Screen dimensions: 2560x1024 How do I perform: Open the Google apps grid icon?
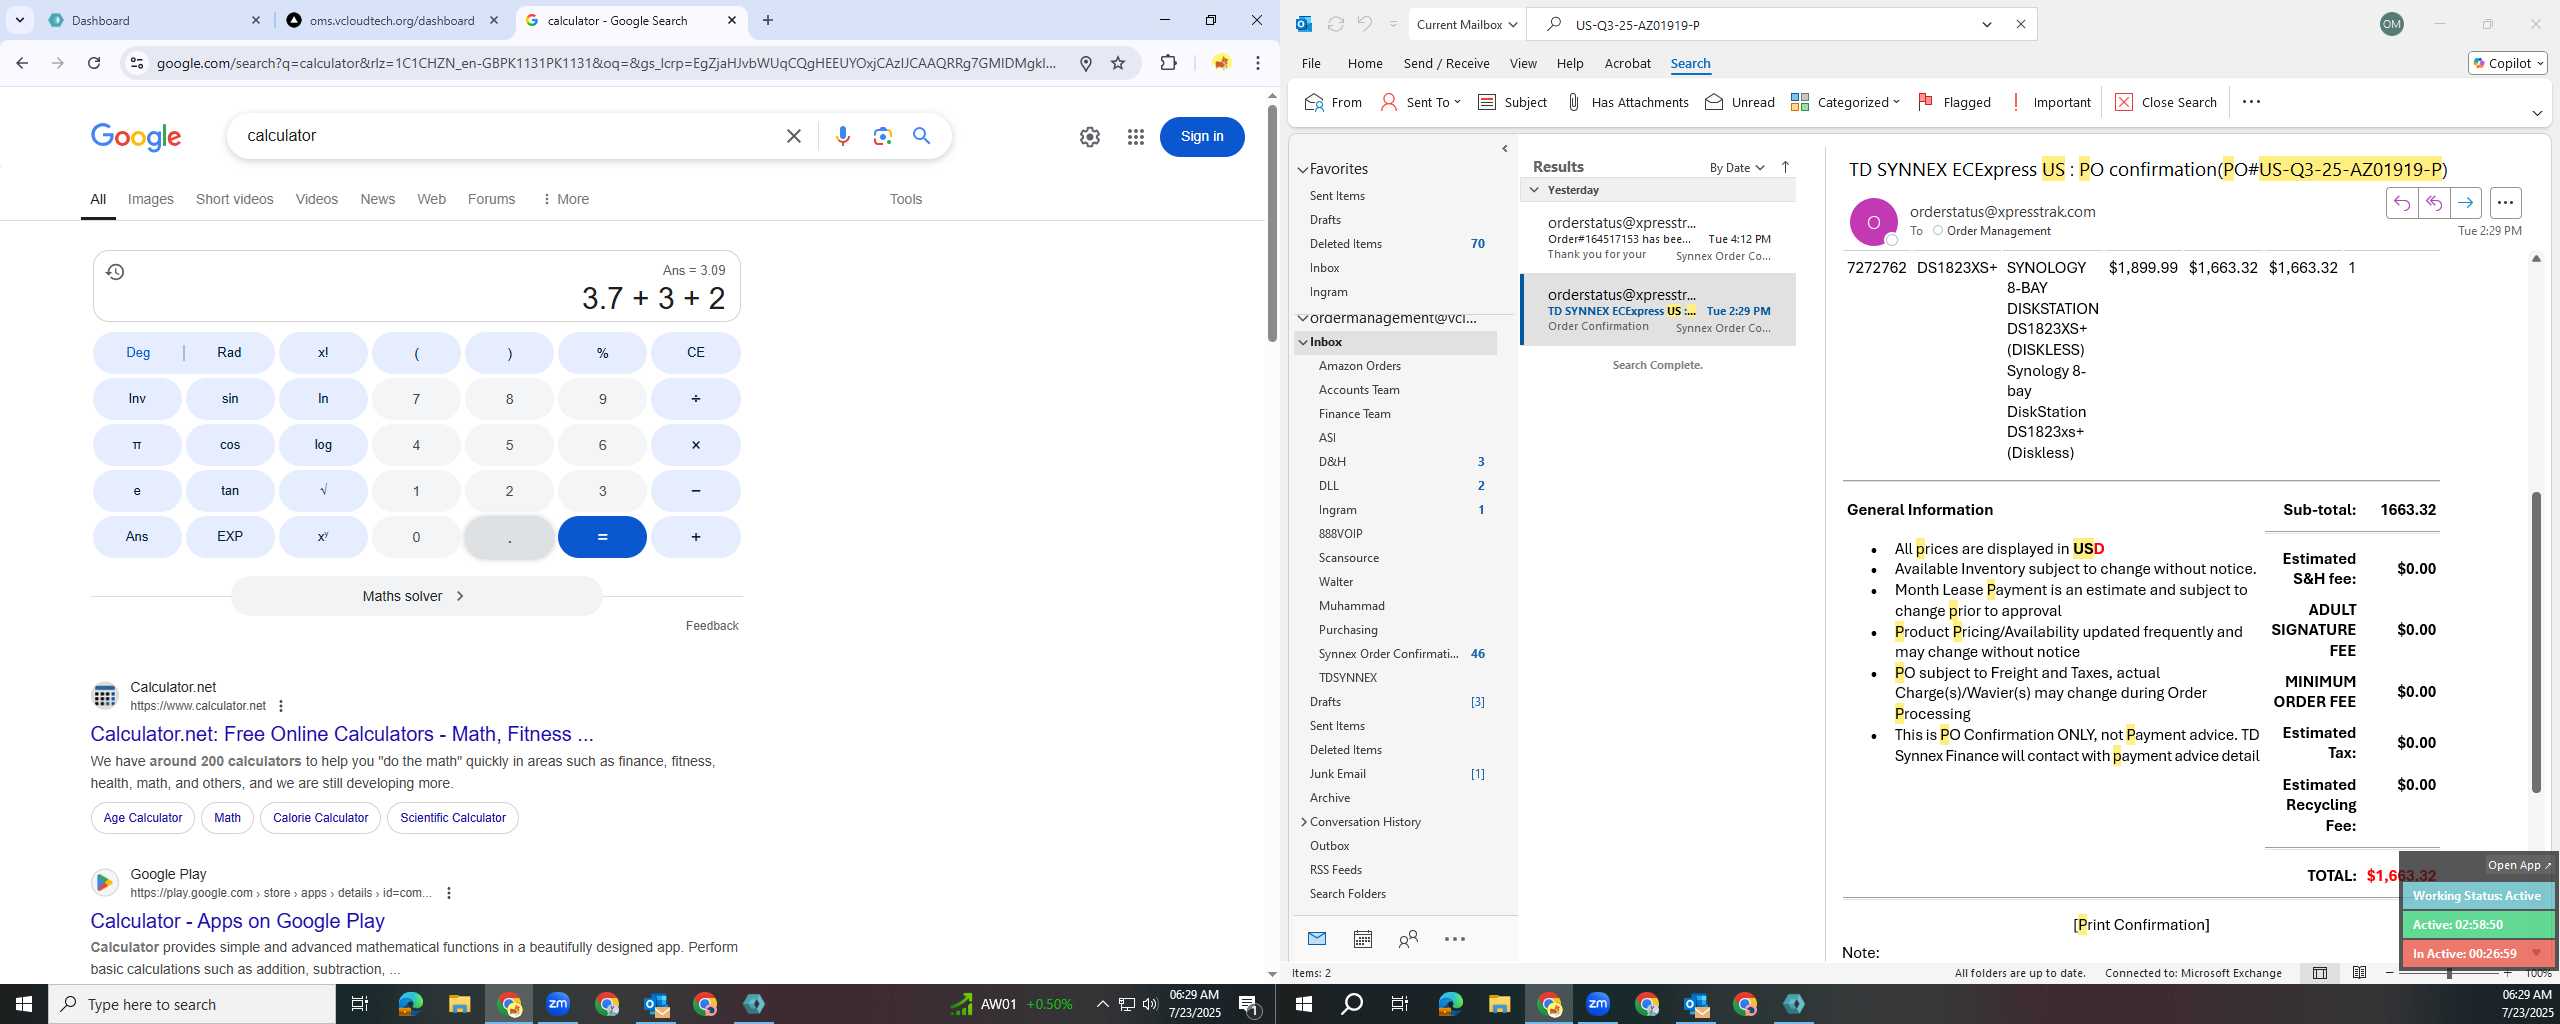pos(1135,137)
